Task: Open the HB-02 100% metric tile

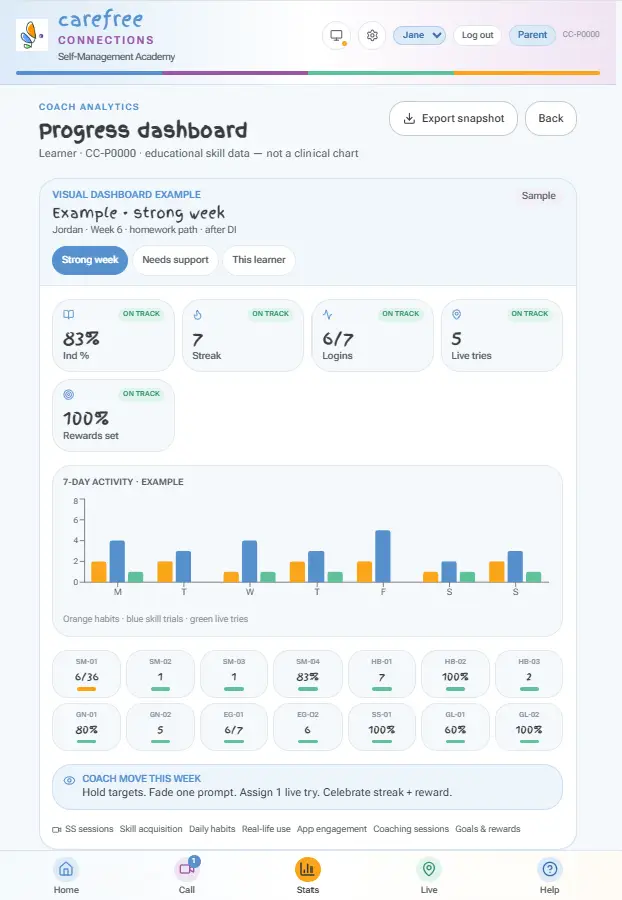Action: tap(455, 674)
